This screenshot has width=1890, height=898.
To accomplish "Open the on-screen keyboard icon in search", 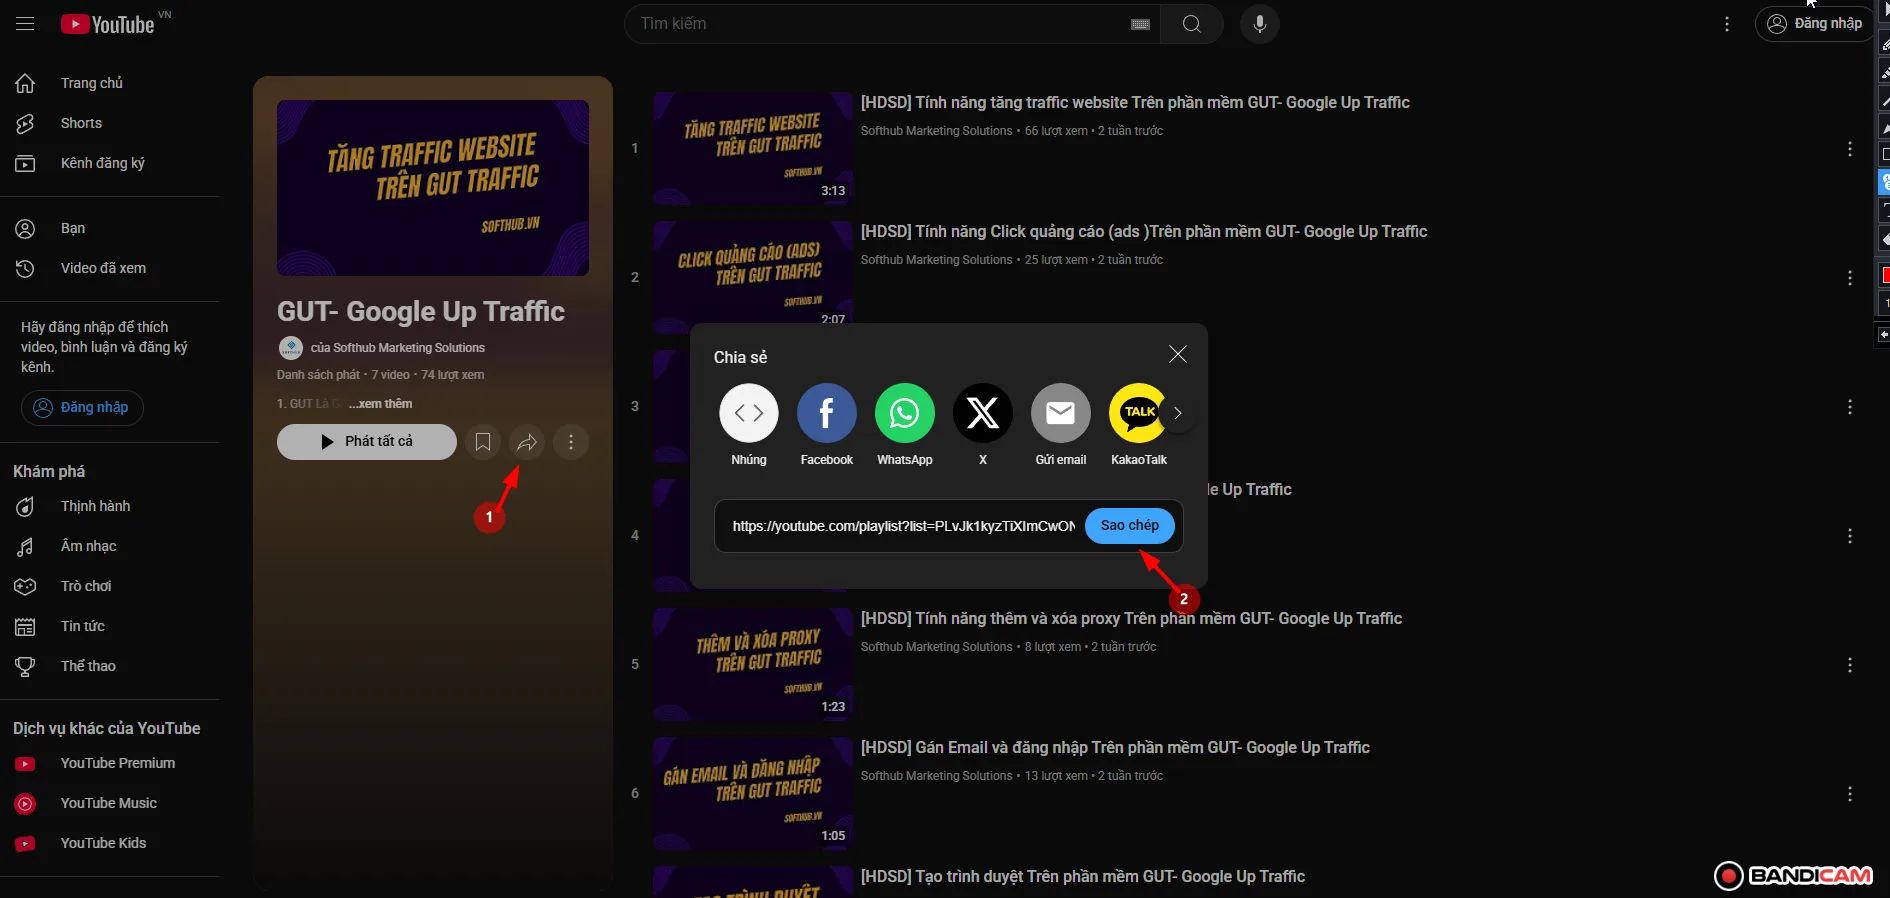I will point(1140,24).
